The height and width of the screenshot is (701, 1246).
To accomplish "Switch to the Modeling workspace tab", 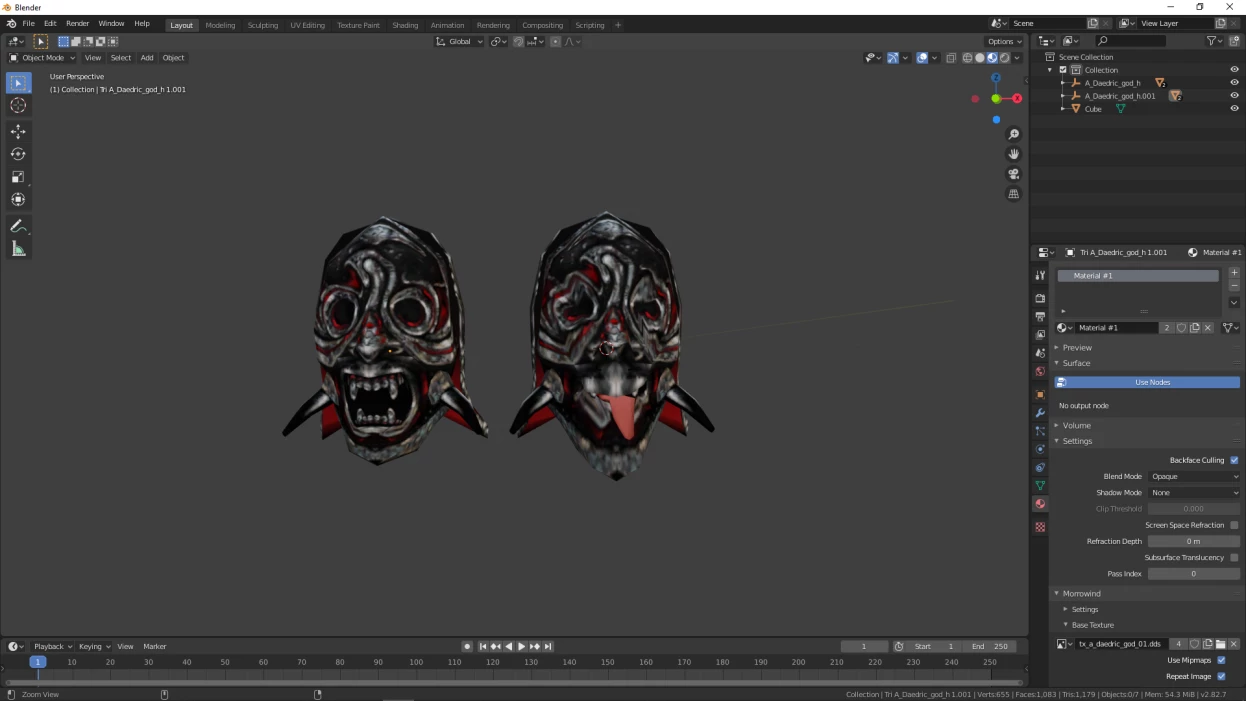I will coord(220,25).
